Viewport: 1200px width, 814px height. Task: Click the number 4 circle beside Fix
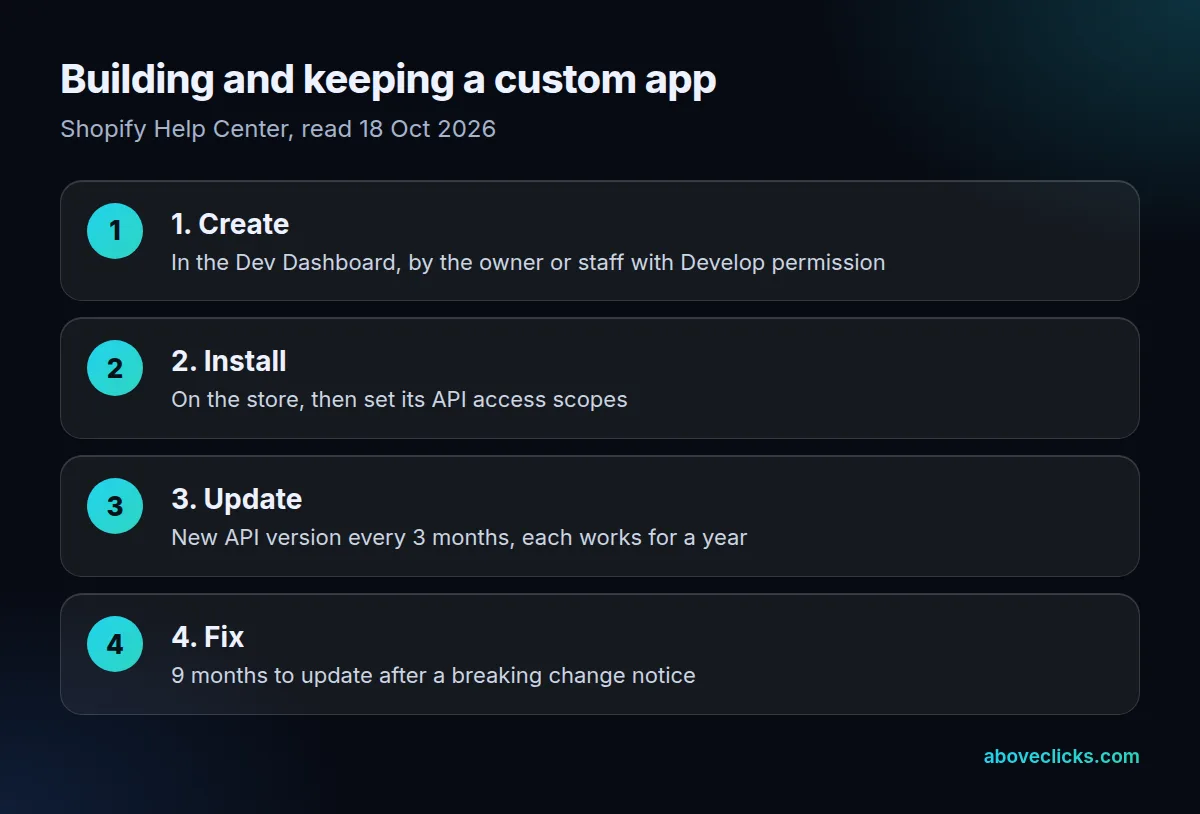(x=115, y=644)
